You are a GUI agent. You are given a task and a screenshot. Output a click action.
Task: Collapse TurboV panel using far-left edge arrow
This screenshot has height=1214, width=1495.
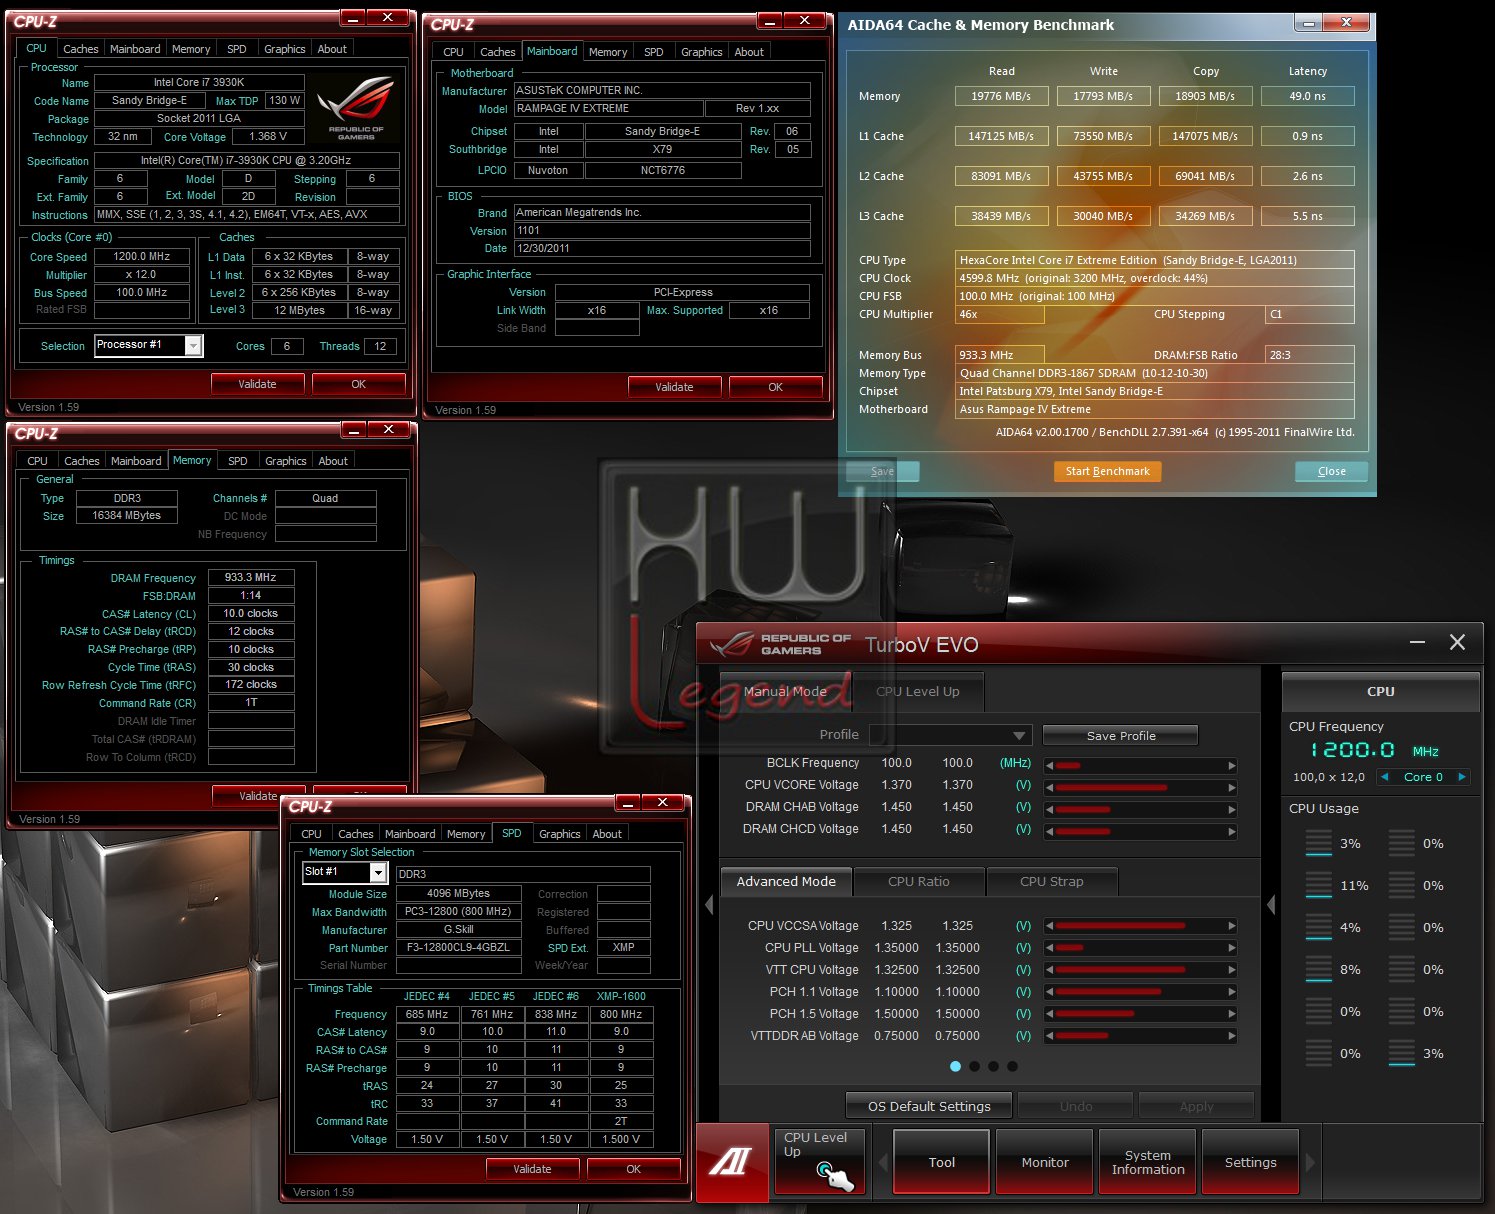tap(708, 904)
